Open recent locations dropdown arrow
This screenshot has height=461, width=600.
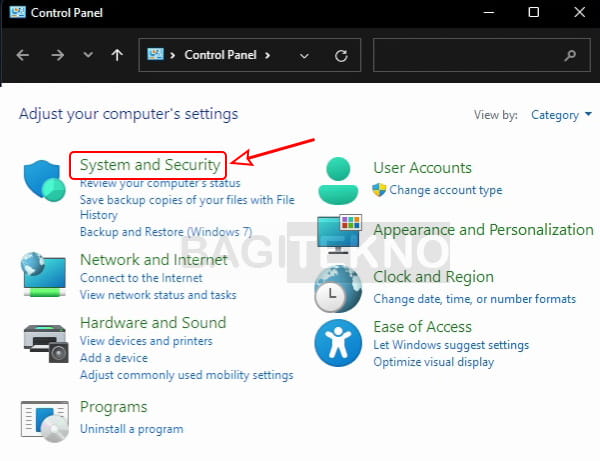pos(88,55)
